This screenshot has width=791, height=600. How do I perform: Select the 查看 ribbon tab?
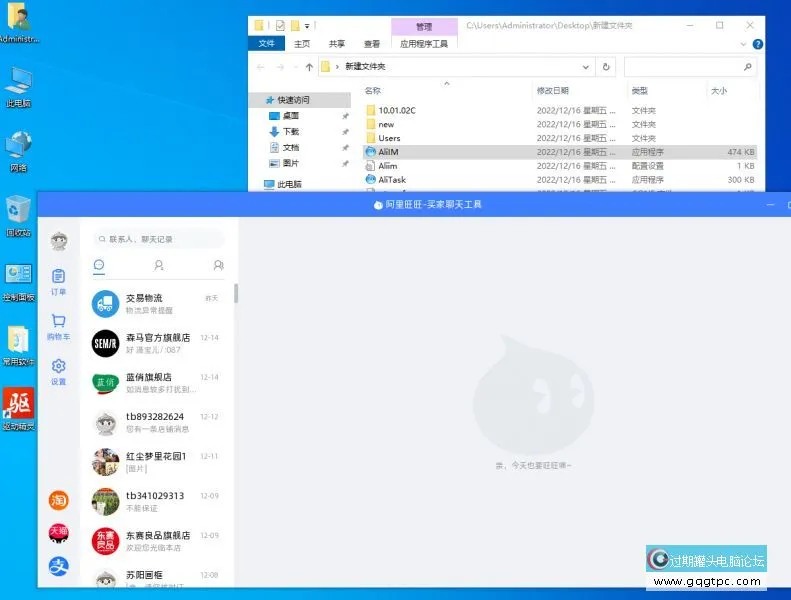coord(372,44)
